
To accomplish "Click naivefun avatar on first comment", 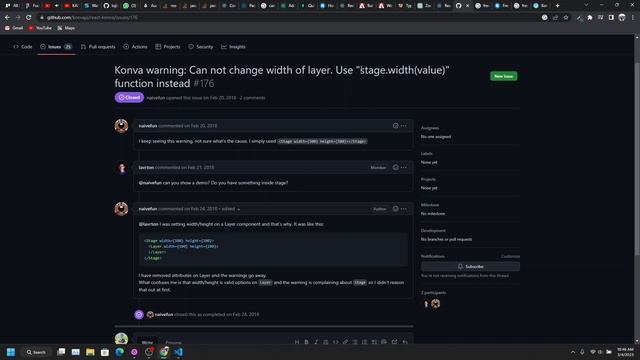I will (x=121, y=126).
